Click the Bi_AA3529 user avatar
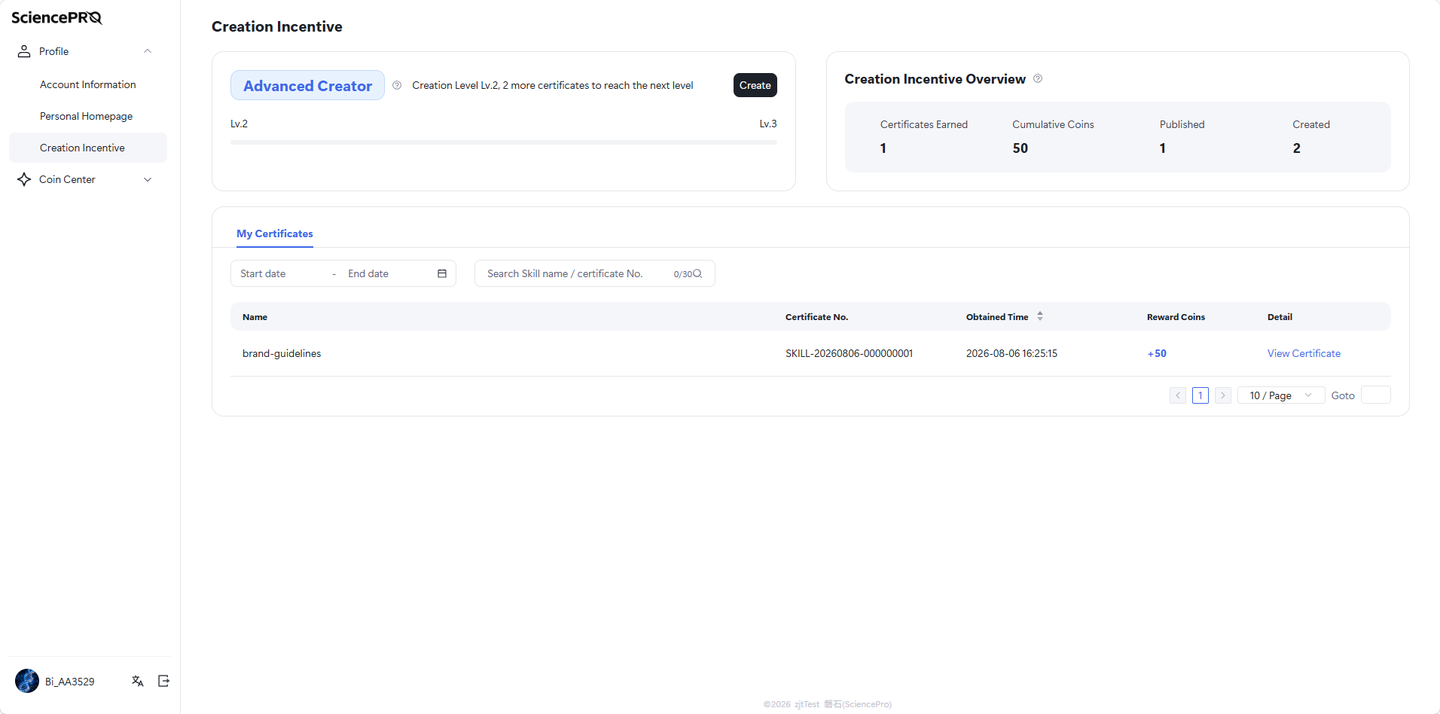Screen dimensions: 1440x714 pos(27,681)
